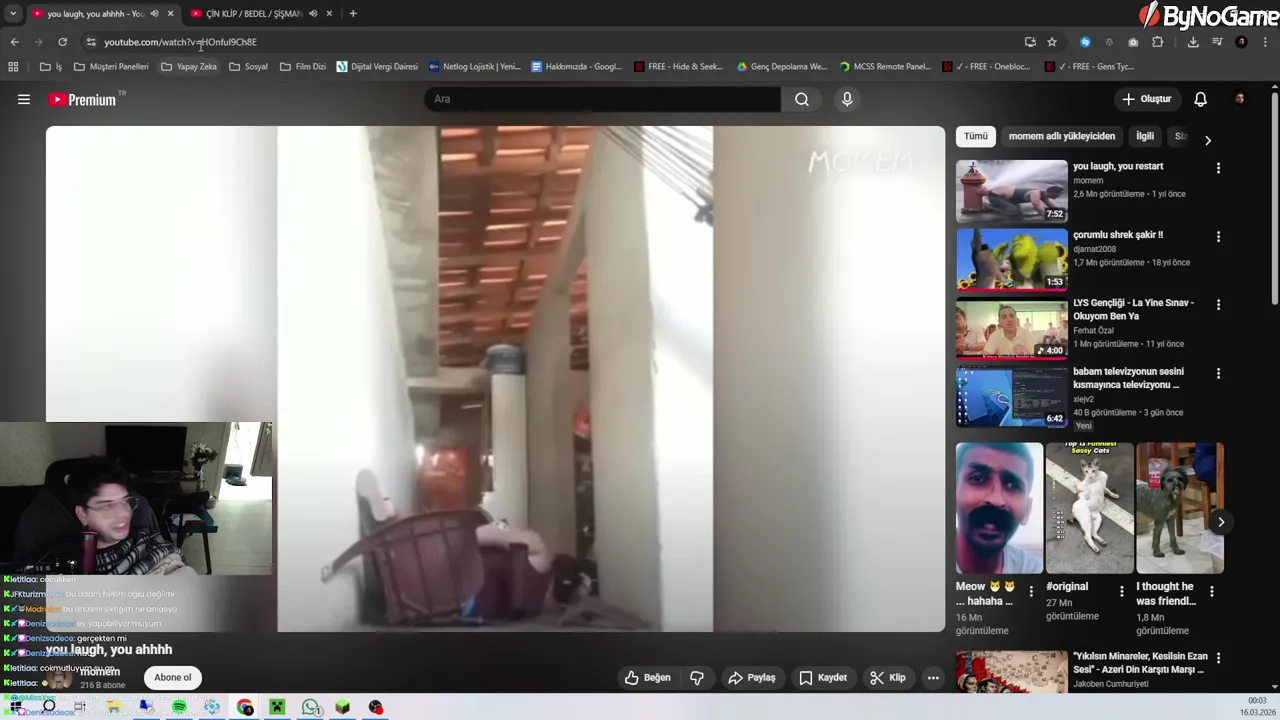Image resolution: width=1280 pixels, height=720 pixels.
Task: Start voice search with microphone icon
Action: pos(847,99)
